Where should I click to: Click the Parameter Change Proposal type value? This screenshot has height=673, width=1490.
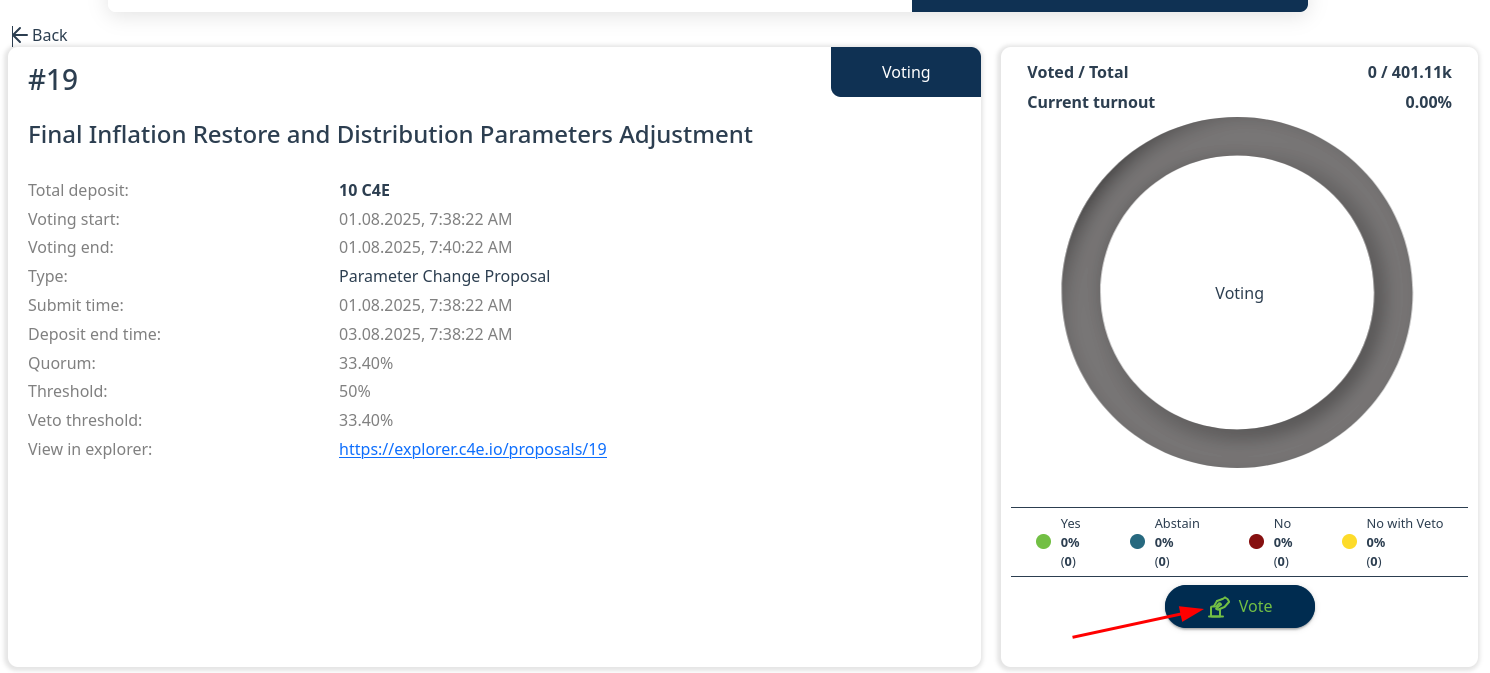pos(444,276)
